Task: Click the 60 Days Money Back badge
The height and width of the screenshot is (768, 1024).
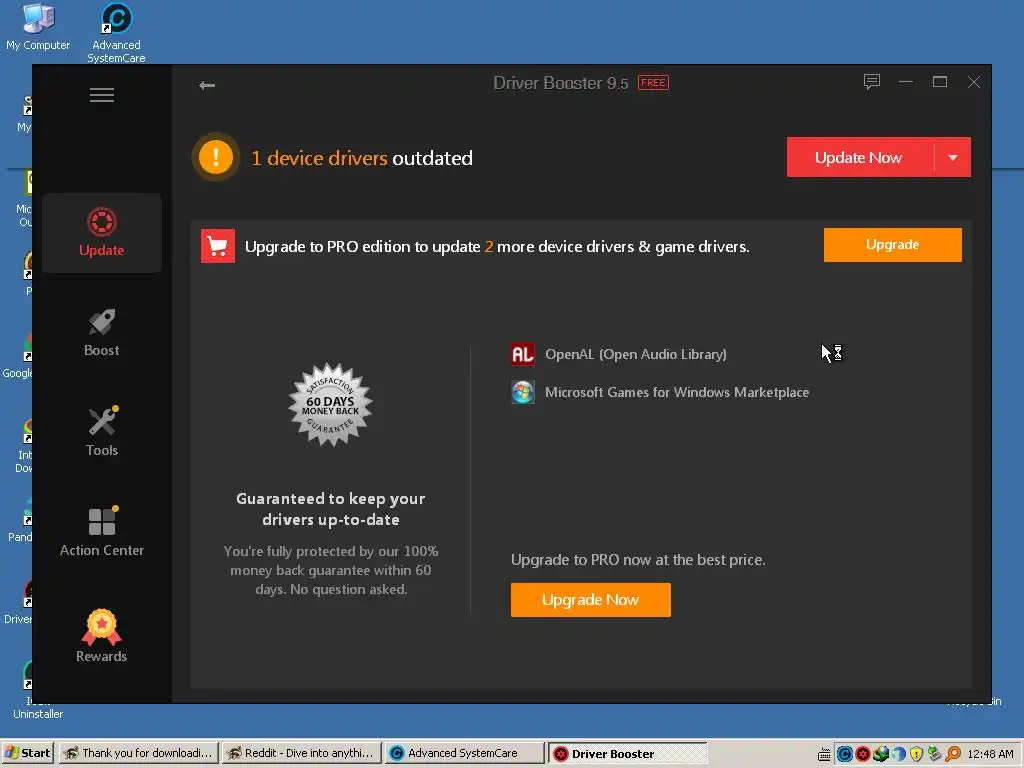Action: coord(330,405)
